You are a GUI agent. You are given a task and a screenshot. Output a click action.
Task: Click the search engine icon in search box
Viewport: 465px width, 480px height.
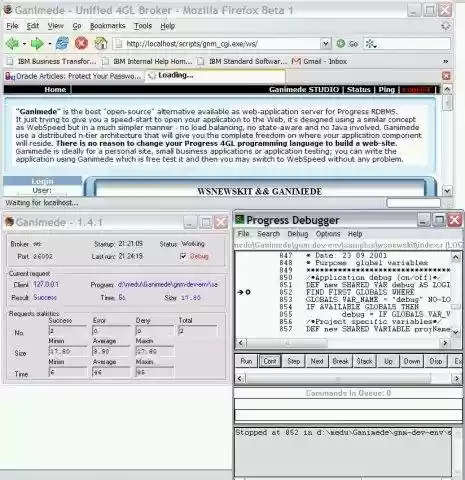click(x=370, y=44)
